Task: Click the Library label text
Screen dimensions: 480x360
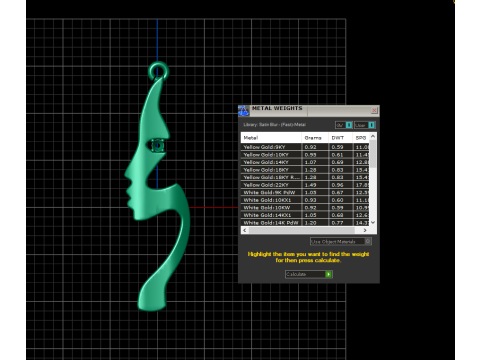Action: coord(275,125)
